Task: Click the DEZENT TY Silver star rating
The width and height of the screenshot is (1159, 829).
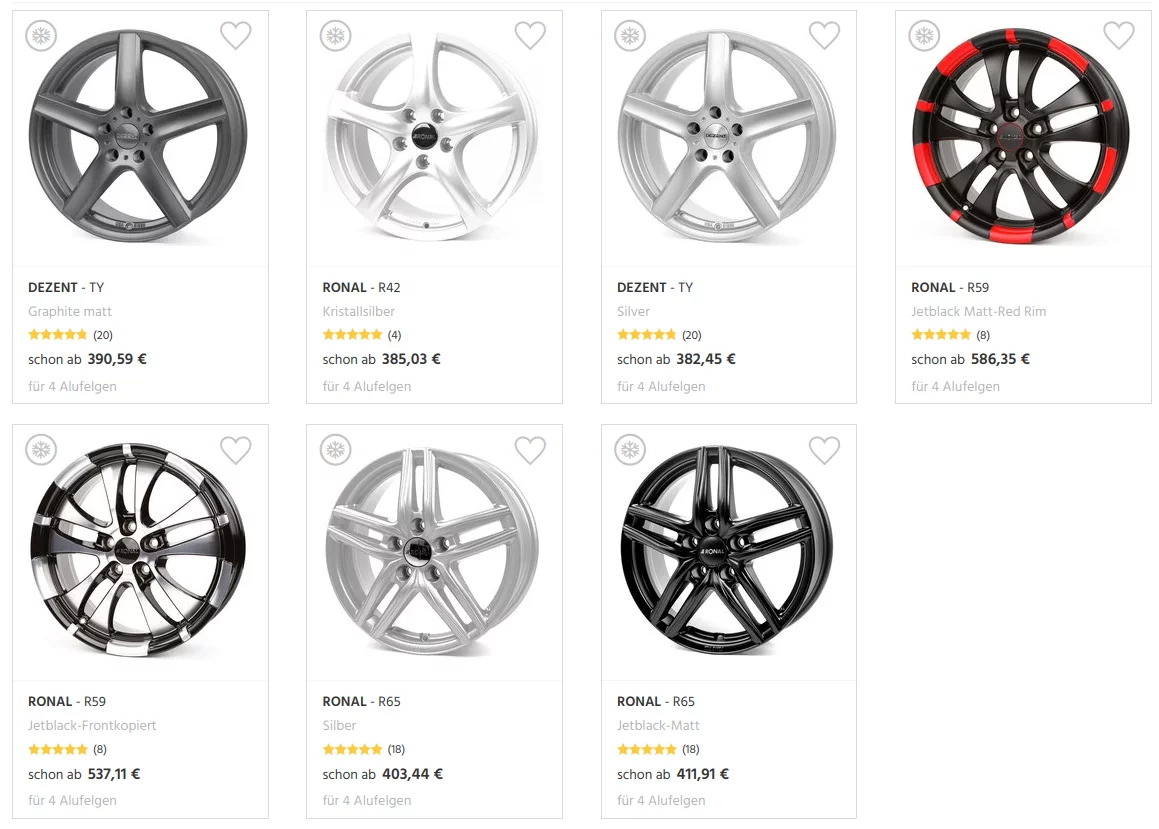Action: pos(646,335)
